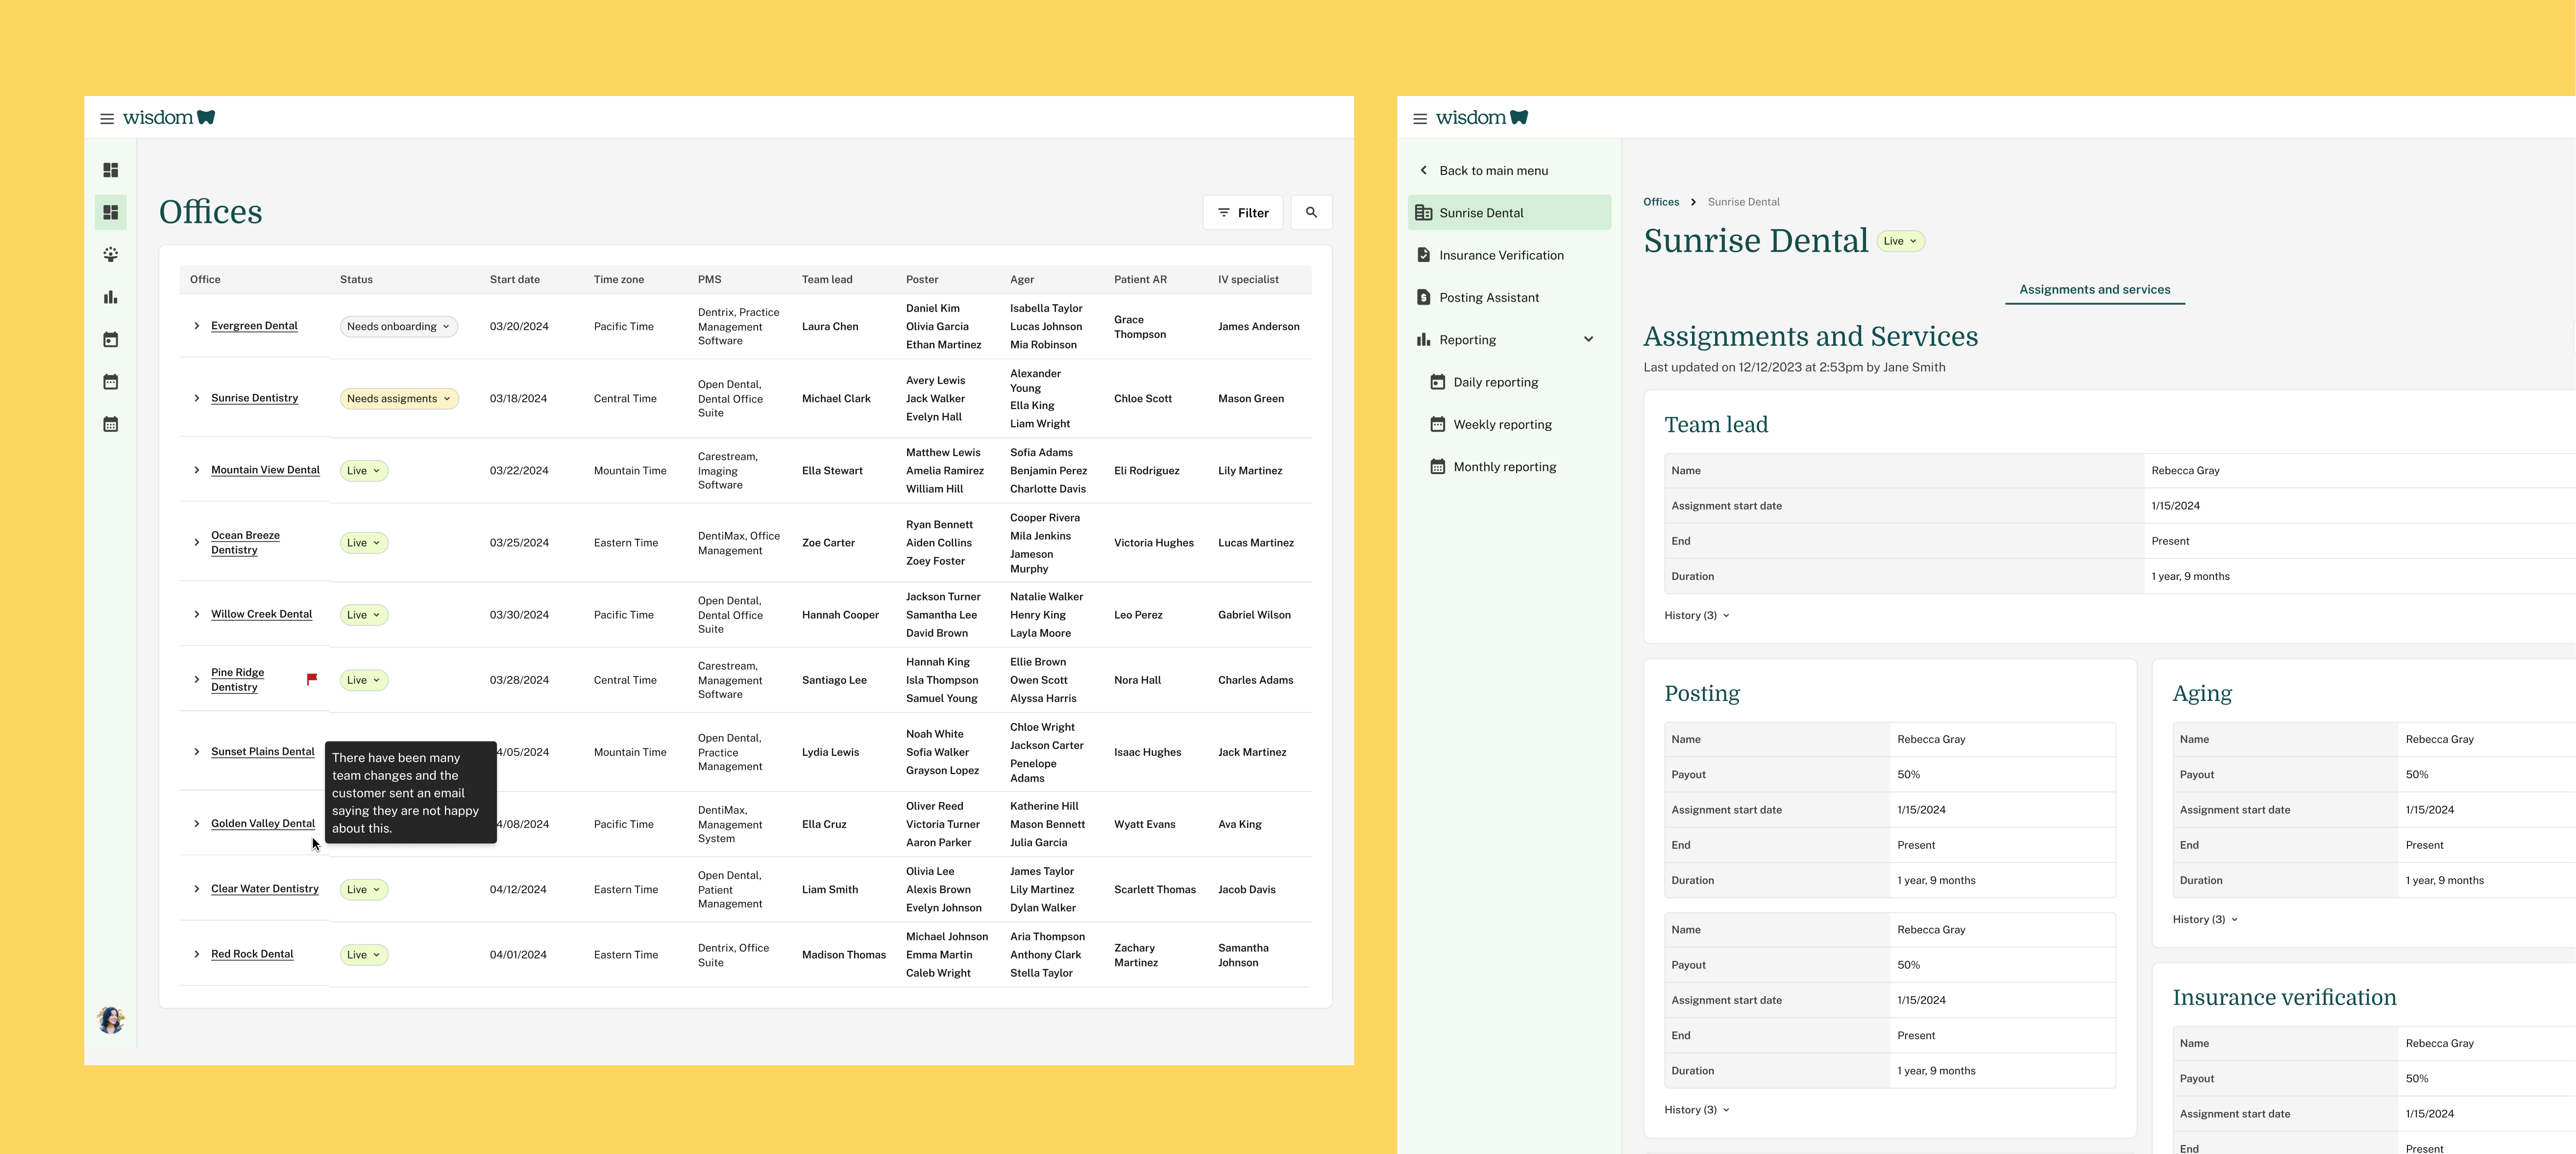The image size is (2576, 1154).
Task: Select the Posting Assistant icon
Action: [x=1423, y=297]
